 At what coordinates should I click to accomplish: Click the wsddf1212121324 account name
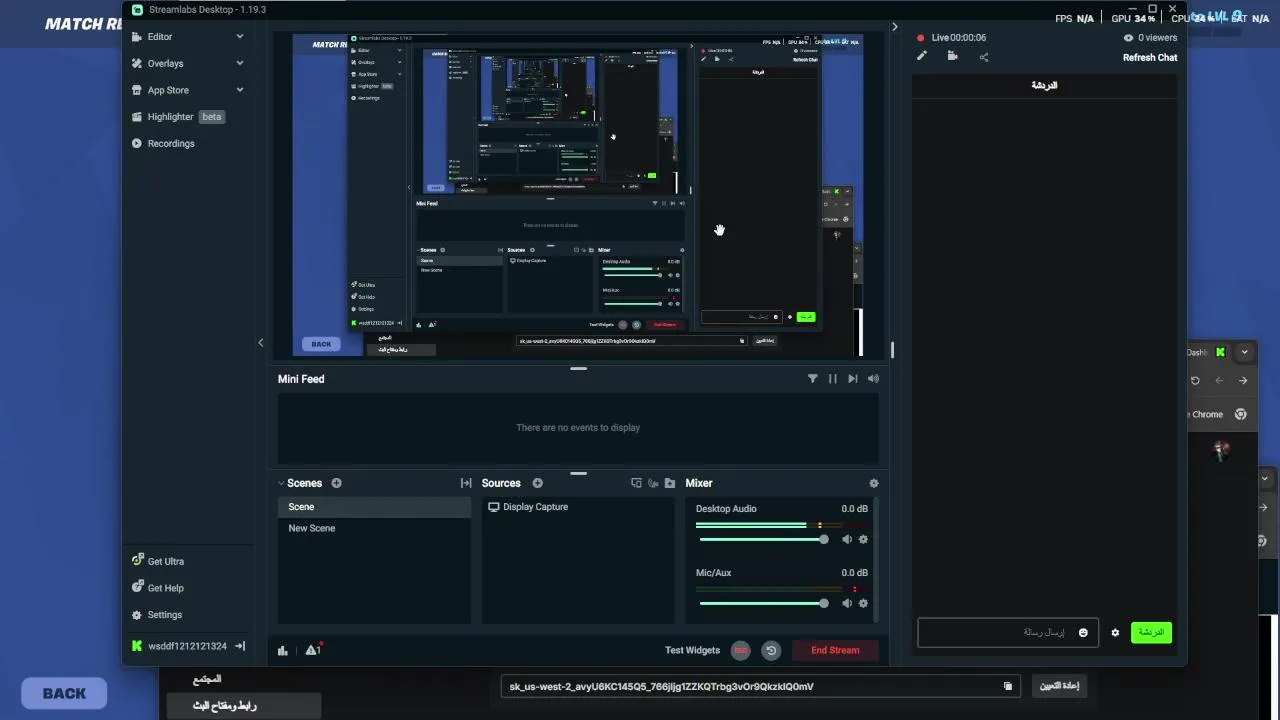click(x=187, y=646)
